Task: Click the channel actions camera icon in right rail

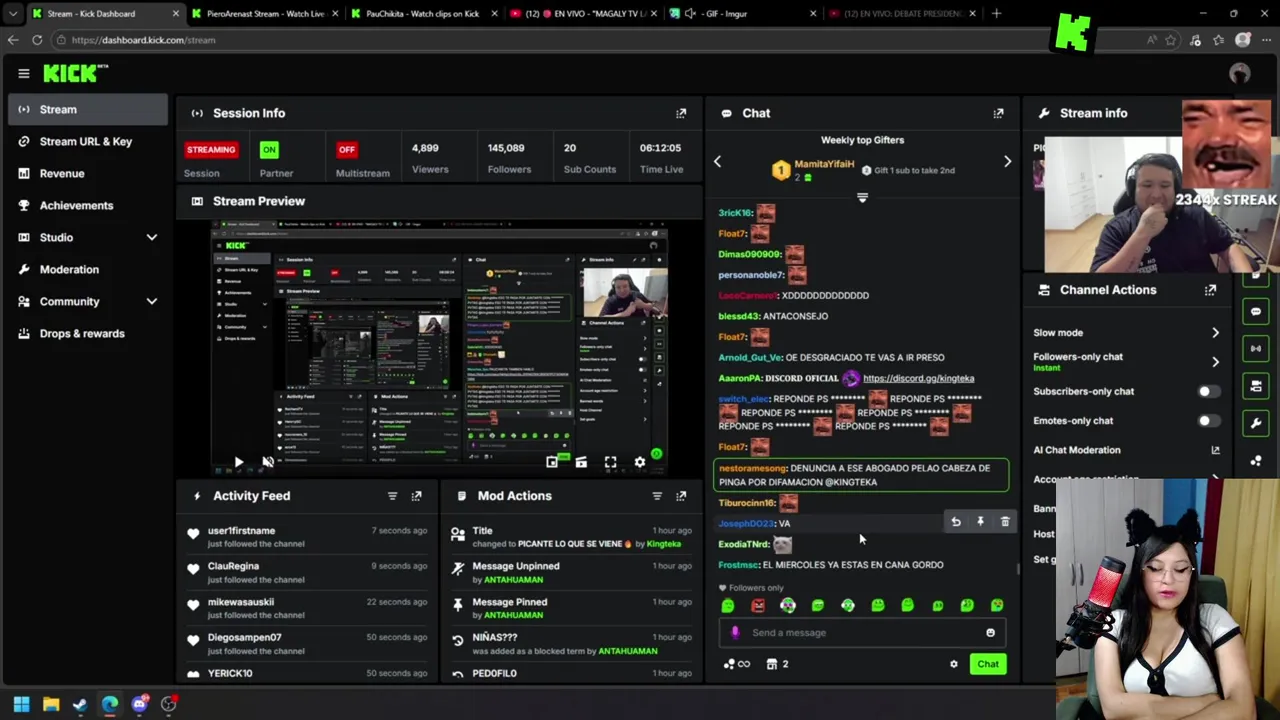Action: point(1256,386)
